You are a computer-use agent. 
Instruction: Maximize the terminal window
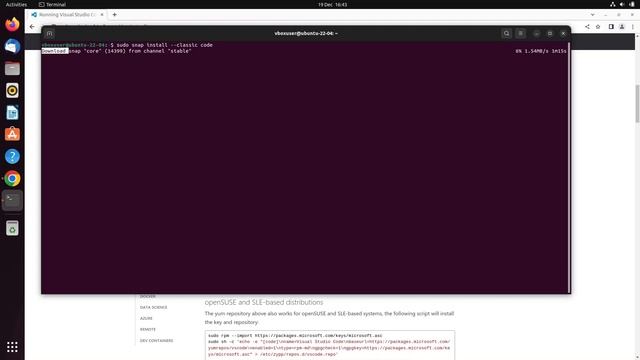pos(550,33)
